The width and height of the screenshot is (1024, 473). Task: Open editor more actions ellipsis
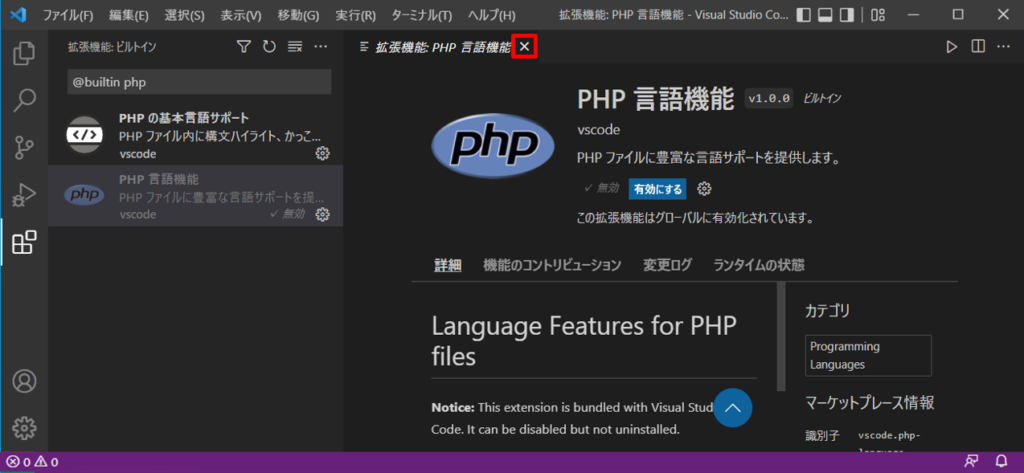click(x=1003, y=46)
